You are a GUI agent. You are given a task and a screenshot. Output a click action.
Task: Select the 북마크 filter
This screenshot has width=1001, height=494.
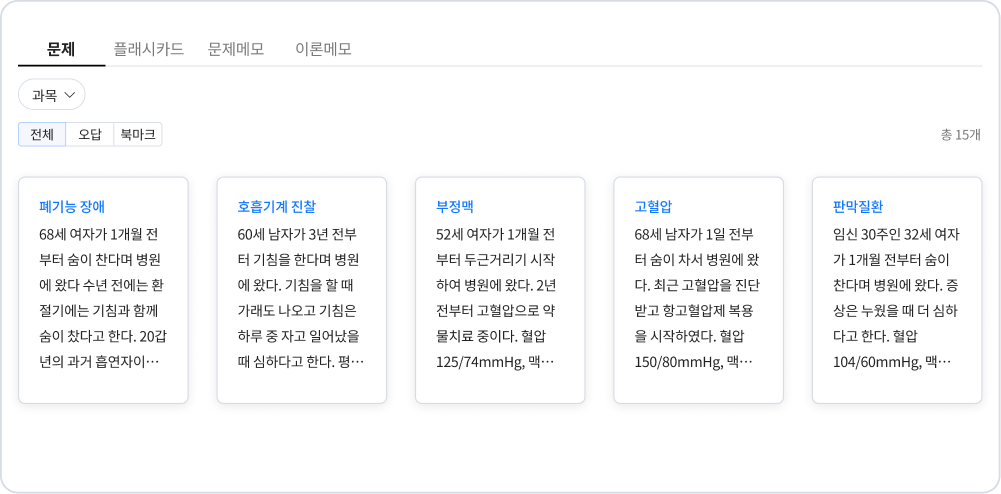[137, 135]
